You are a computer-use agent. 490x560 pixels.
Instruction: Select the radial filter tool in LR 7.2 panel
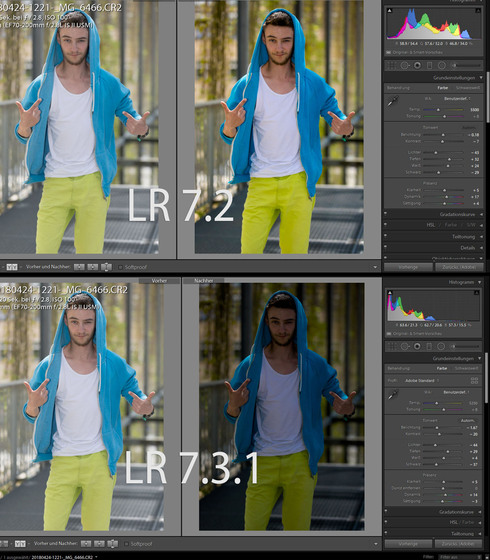click(442, 65)
